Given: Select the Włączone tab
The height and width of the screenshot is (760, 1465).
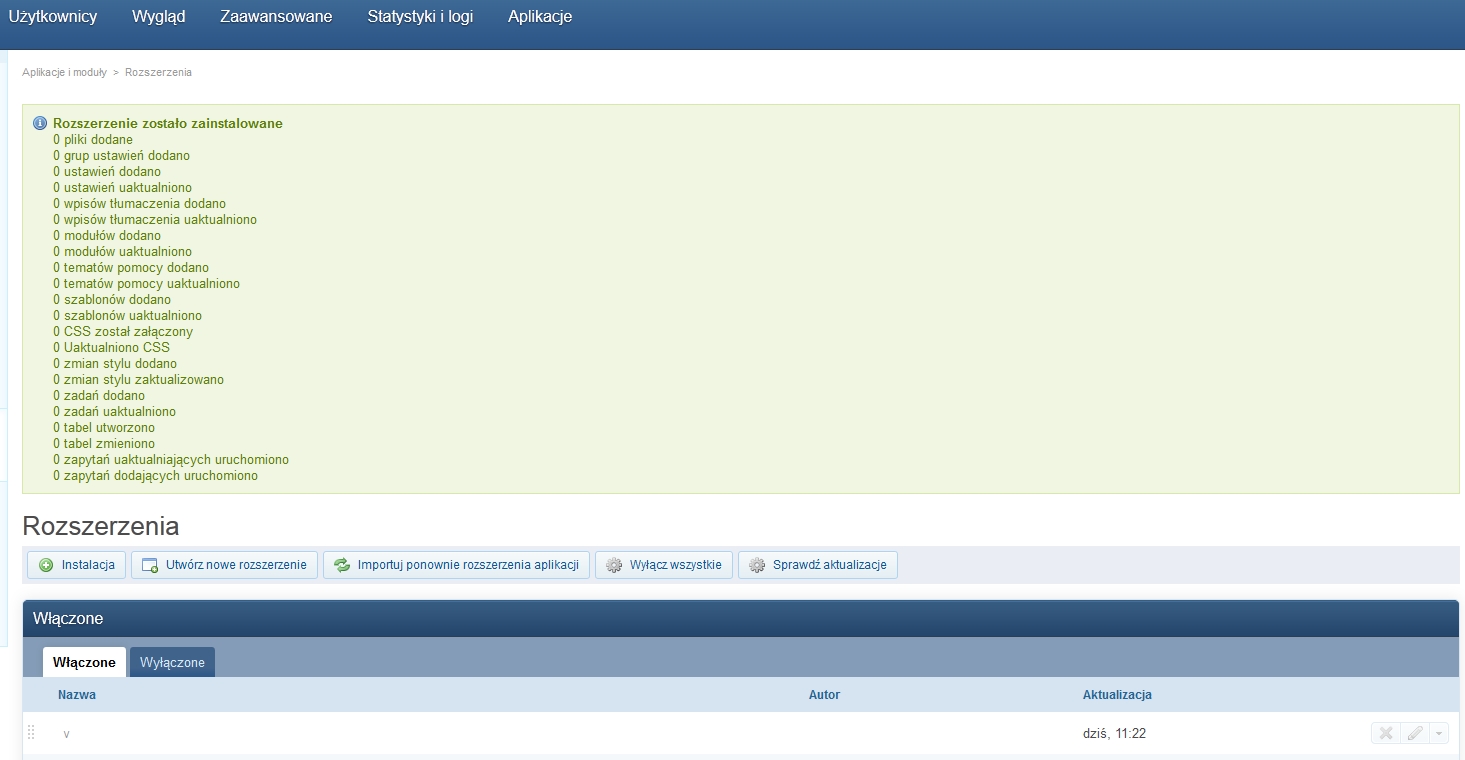Looking at the screenshot, I should (84, 662).
